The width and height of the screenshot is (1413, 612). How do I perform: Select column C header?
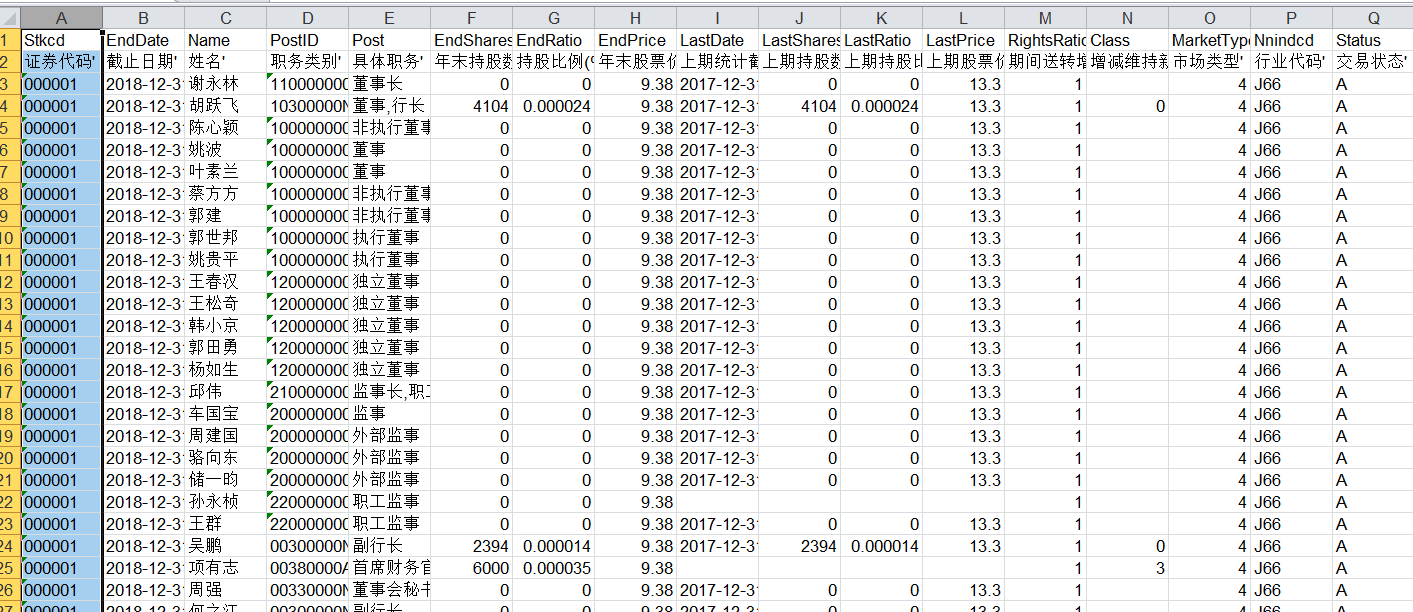click(226, 17)
